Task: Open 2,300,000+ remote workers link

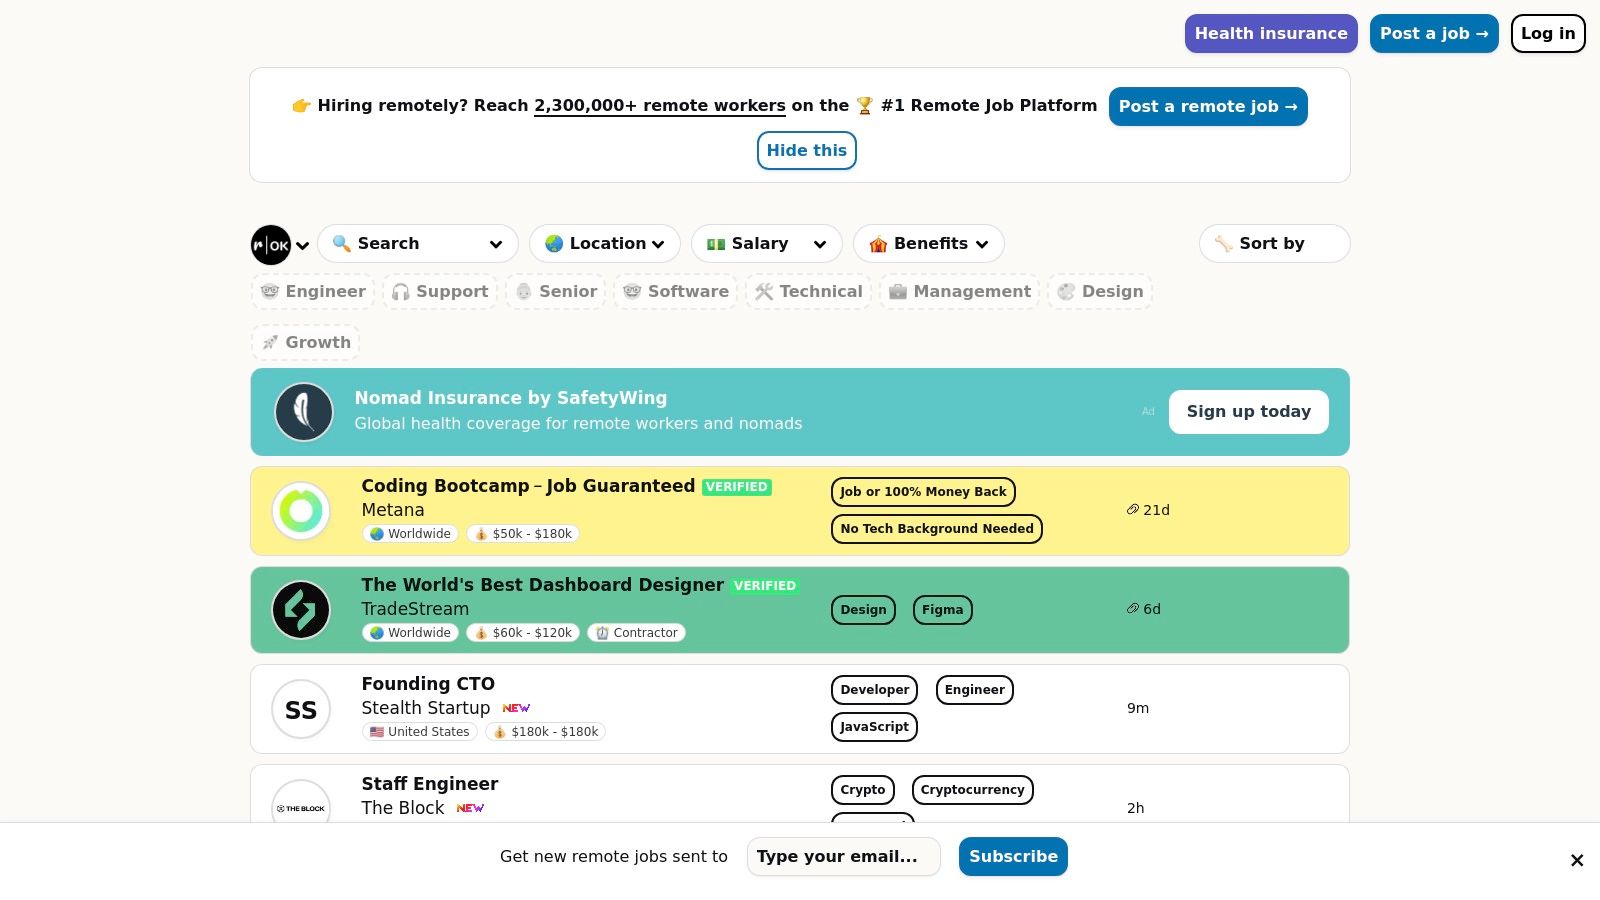Action: point(660,106)
